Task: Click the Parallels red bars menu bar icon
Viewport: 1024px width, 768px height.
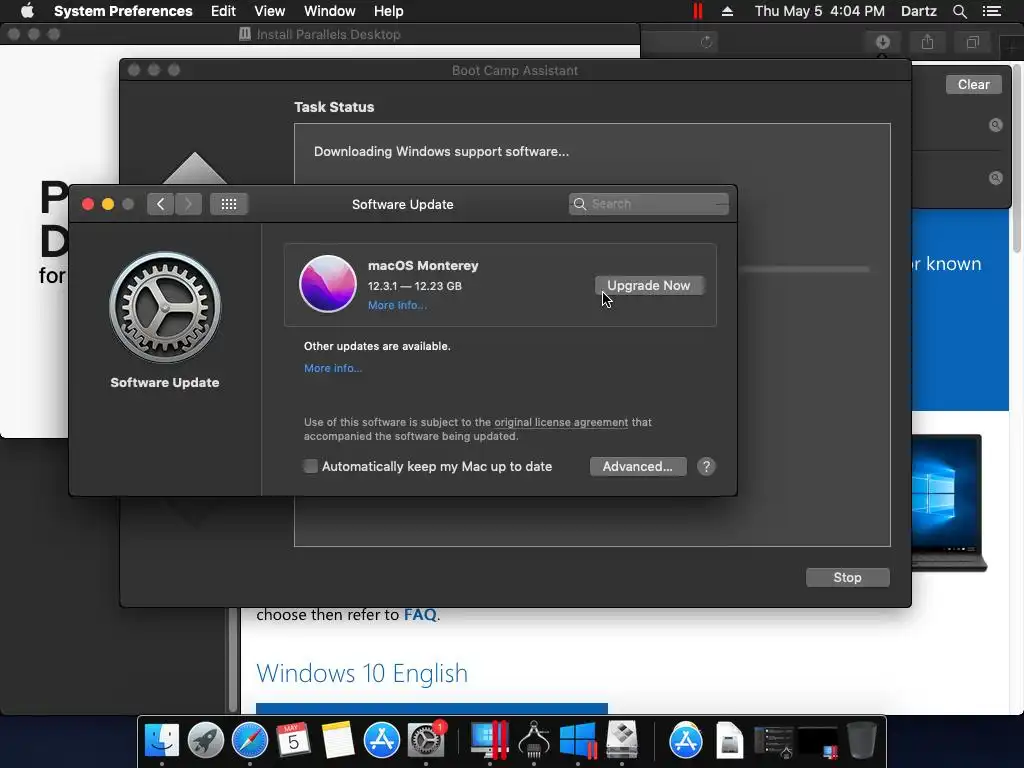Action: pos(698,11)
